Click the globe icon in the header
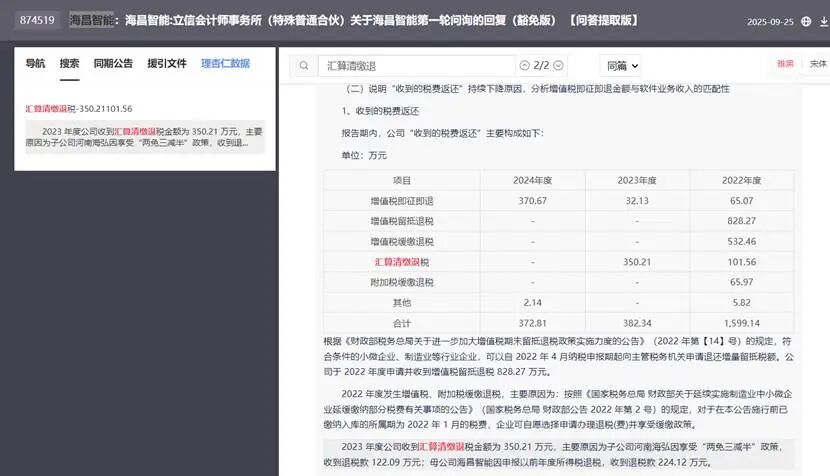Screen dimensions: 830x476 tap(806, 22)
